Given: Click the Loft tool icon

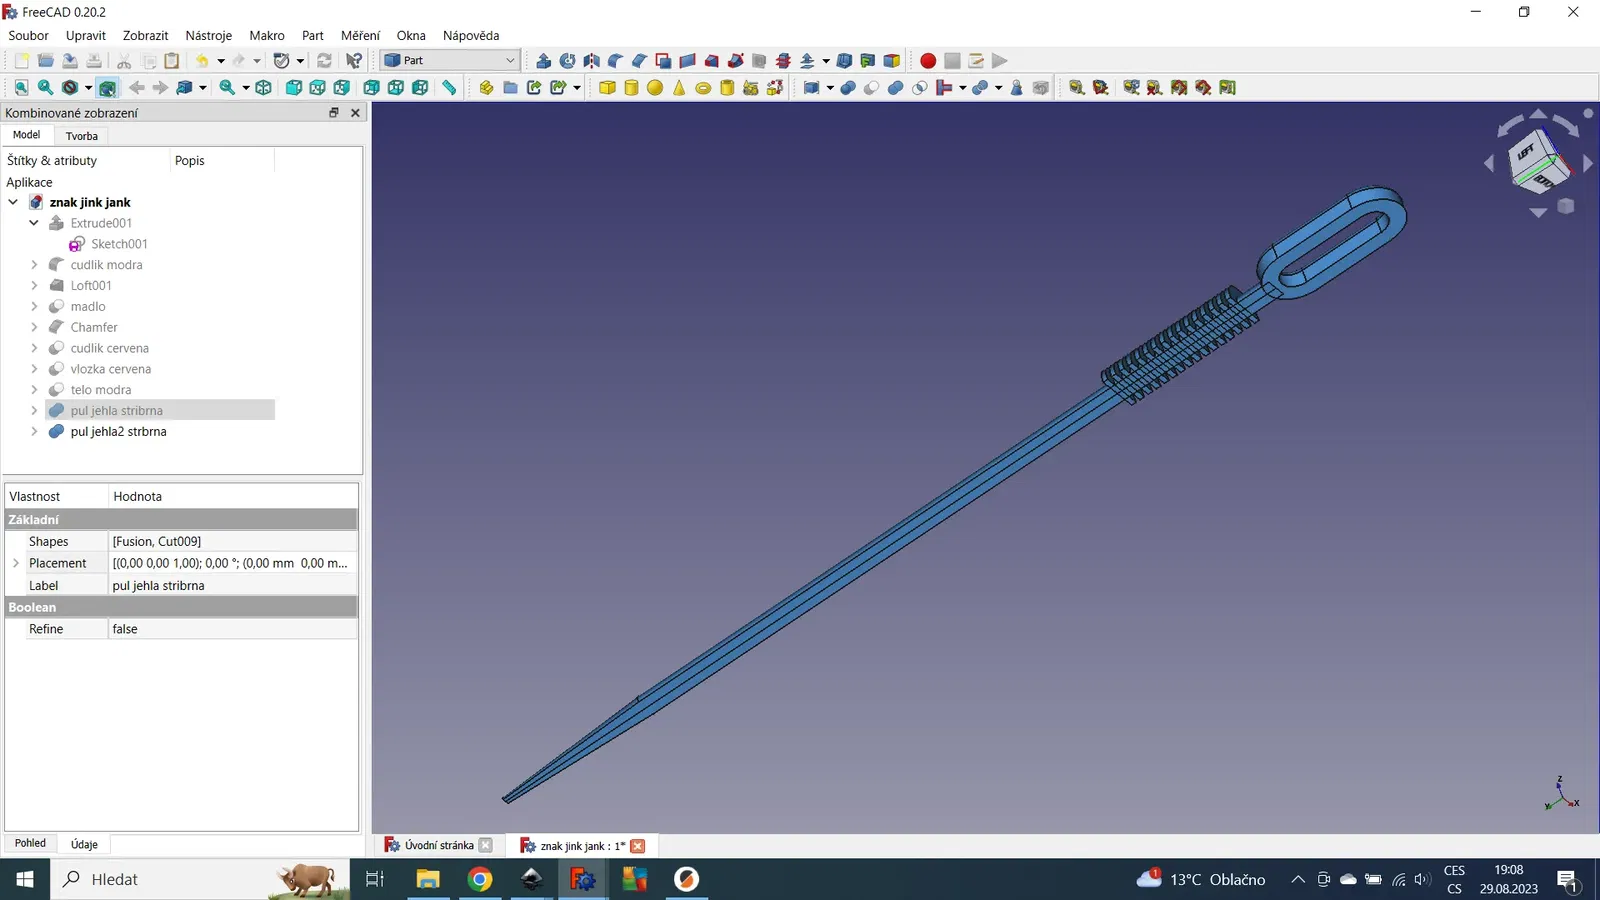Looking at the screenshot, I should (x=711, y=61).
